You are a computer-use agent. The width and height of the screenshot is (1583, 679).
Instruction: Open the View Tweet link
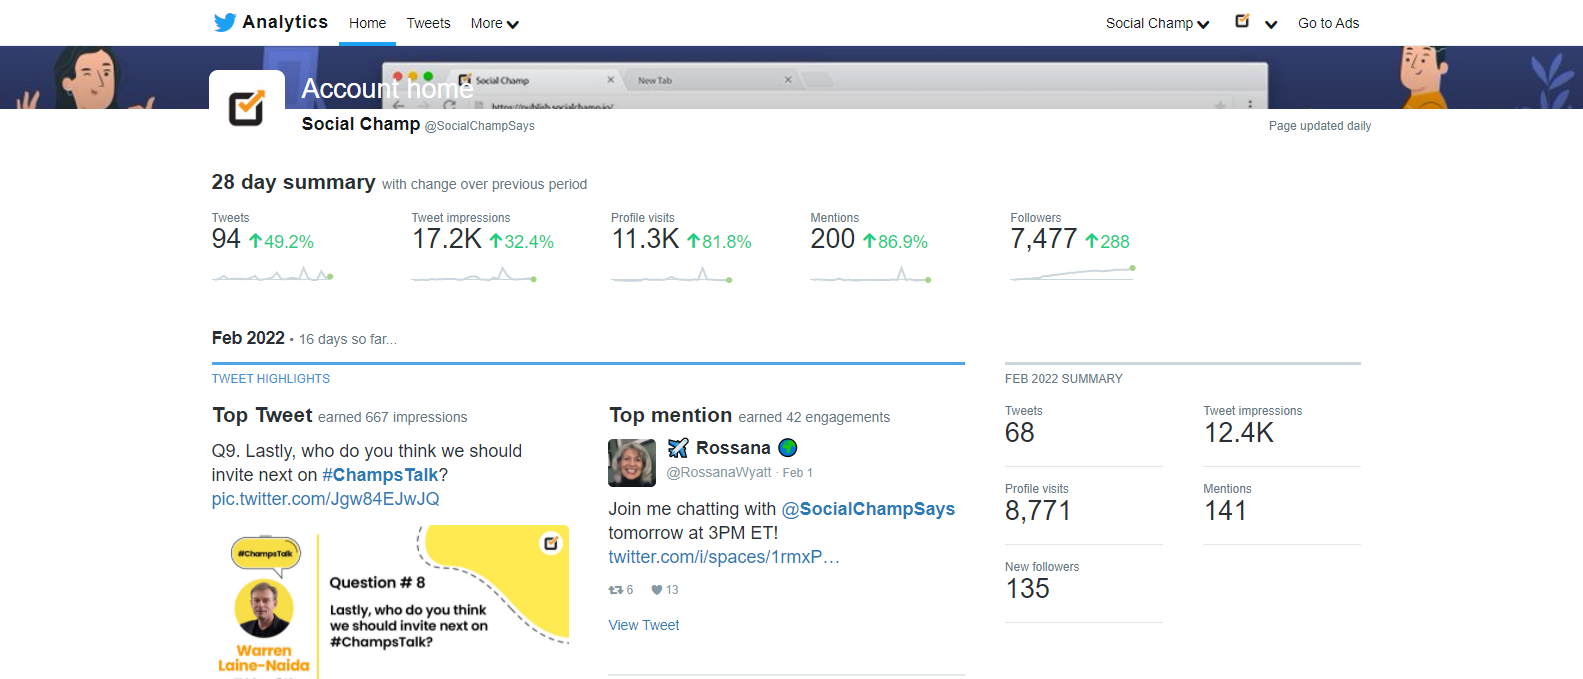[644, 625]
